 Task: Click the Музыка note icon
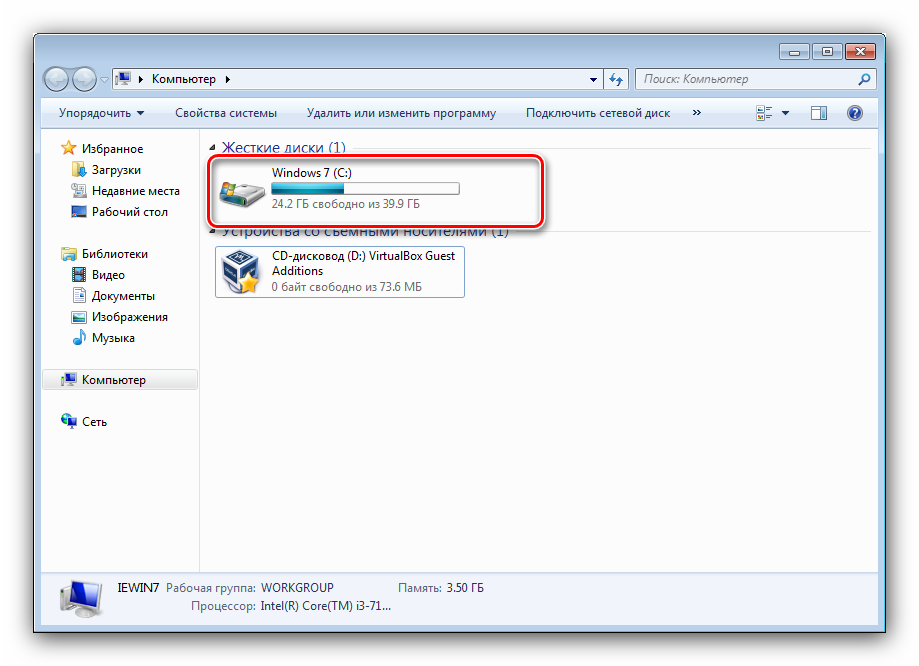(x=79, y=338)
